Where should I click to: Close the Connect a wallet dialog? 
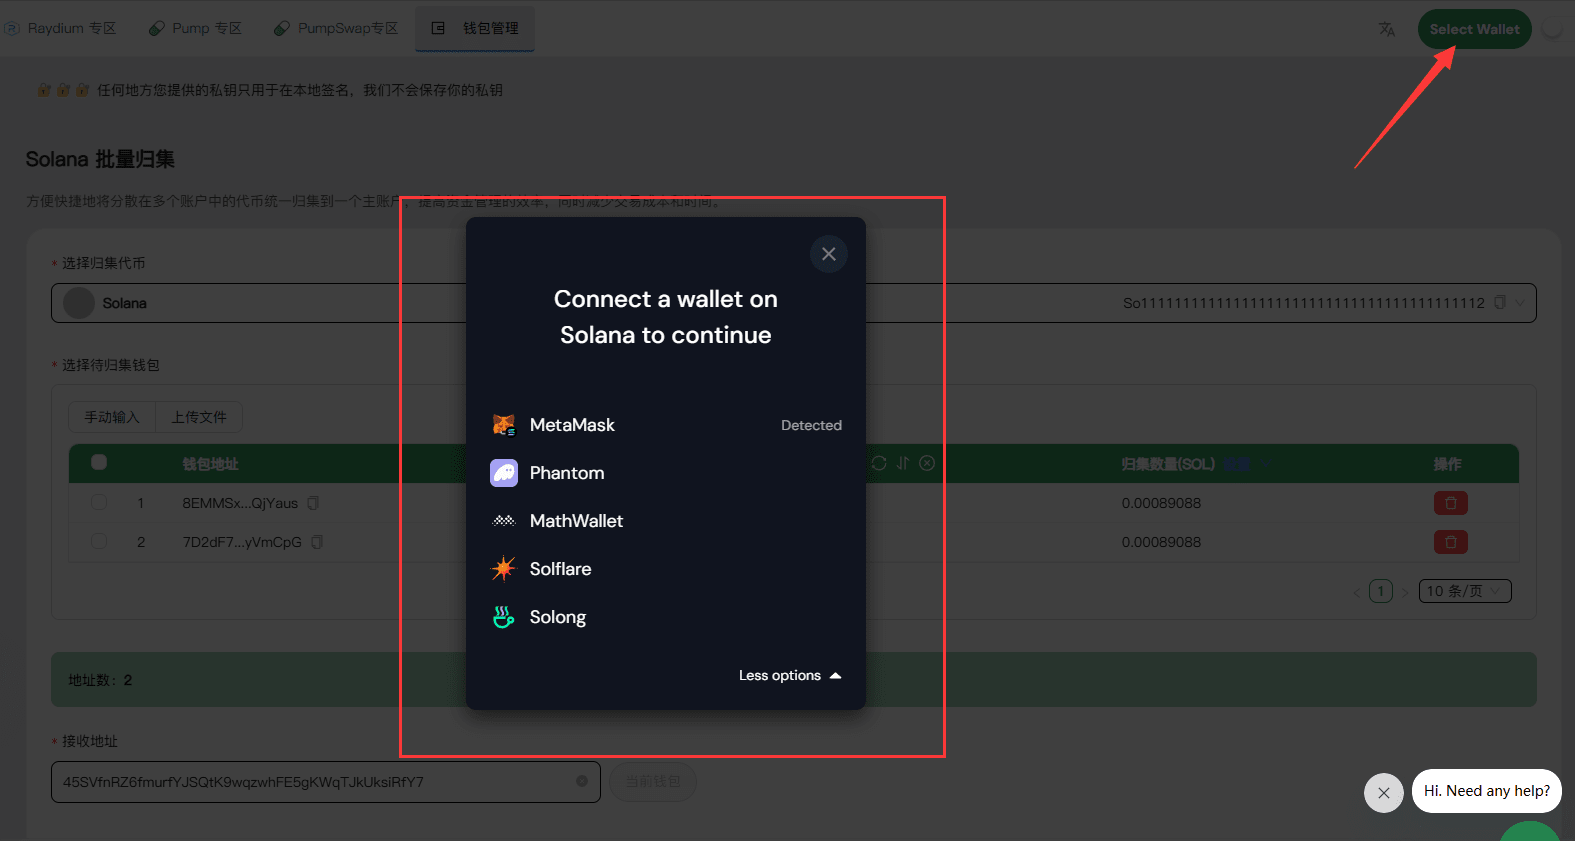coord(829,254)
